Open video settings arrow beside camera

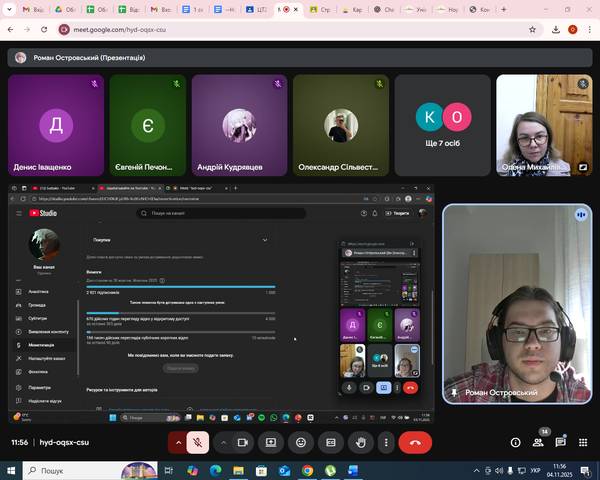(222, 442)
